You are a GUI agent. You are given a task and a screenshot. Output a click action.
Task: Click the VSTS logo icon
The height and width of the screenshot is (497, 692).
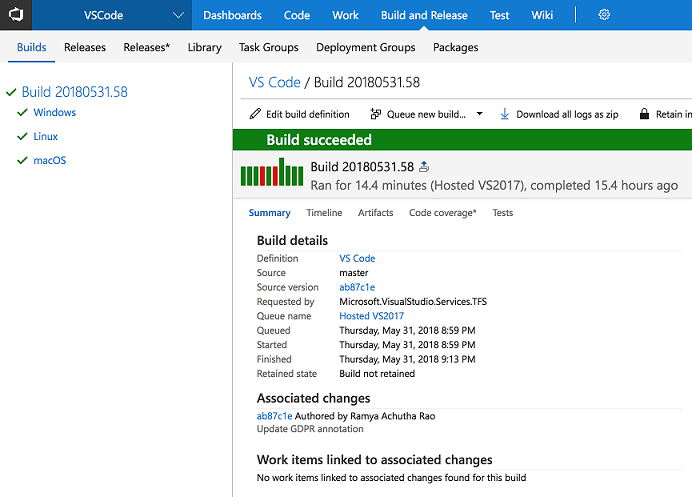click(16, 15)
